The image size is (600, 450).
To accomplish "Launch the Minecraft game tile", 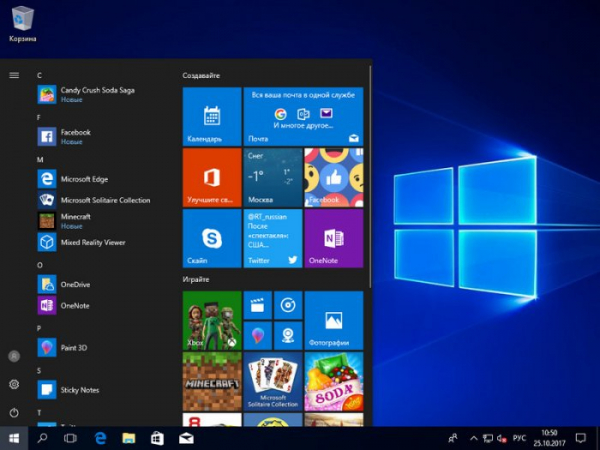I will pyautogui.click(x=212, y=382).
